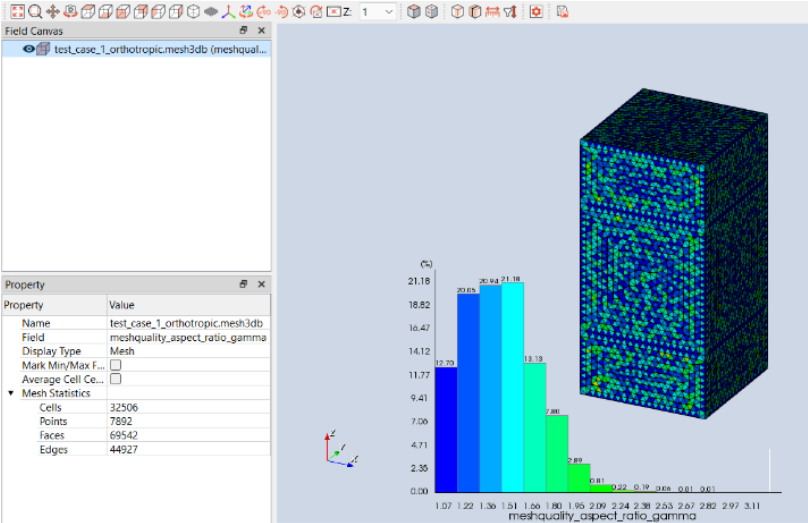Collapse the Mesh Statistics group

11,394
